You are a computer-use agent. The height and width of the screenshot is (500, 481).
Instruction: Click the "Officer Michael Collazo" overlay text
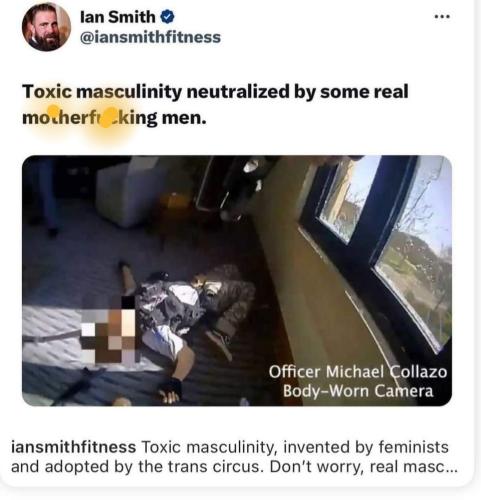point(358,372)
